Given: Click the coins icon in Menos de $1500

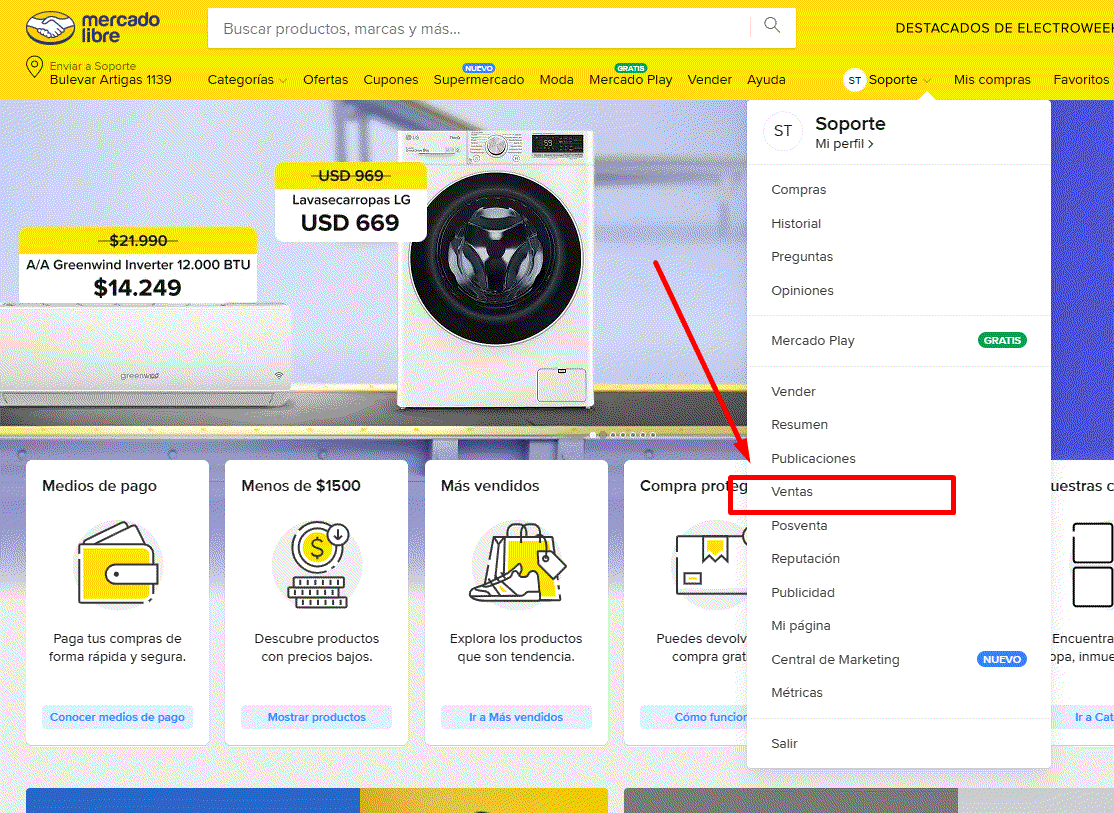Looking at the screenshot, I should click(318, 565).
